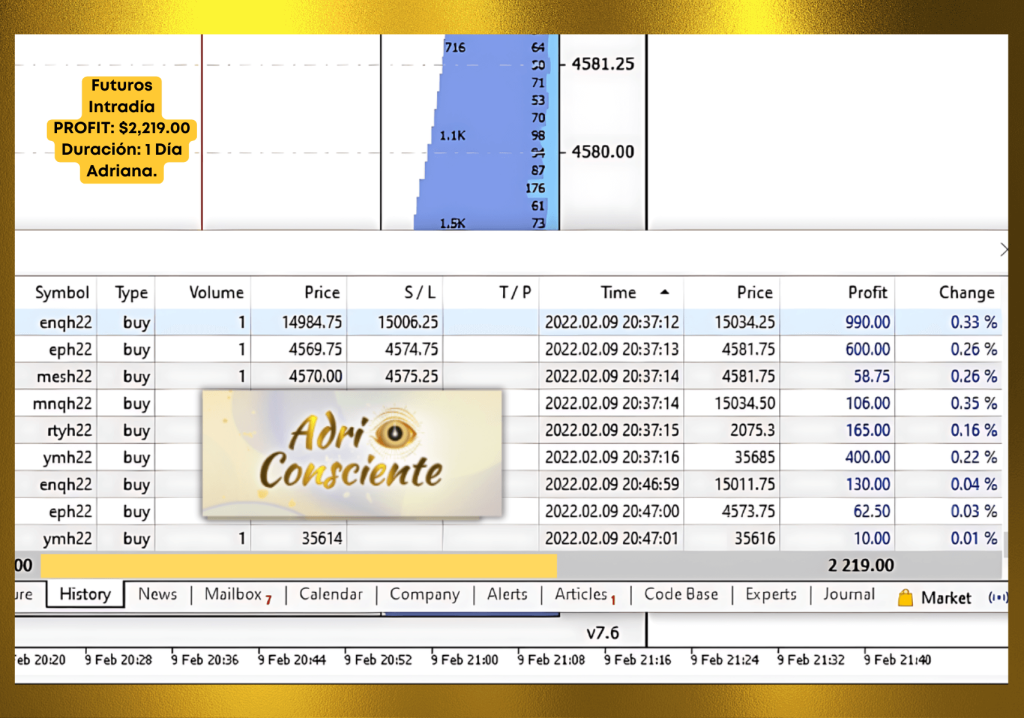The image size is (1024, 718).
Task: Click the sort arrow in Time header
Action: click(664, 292)
